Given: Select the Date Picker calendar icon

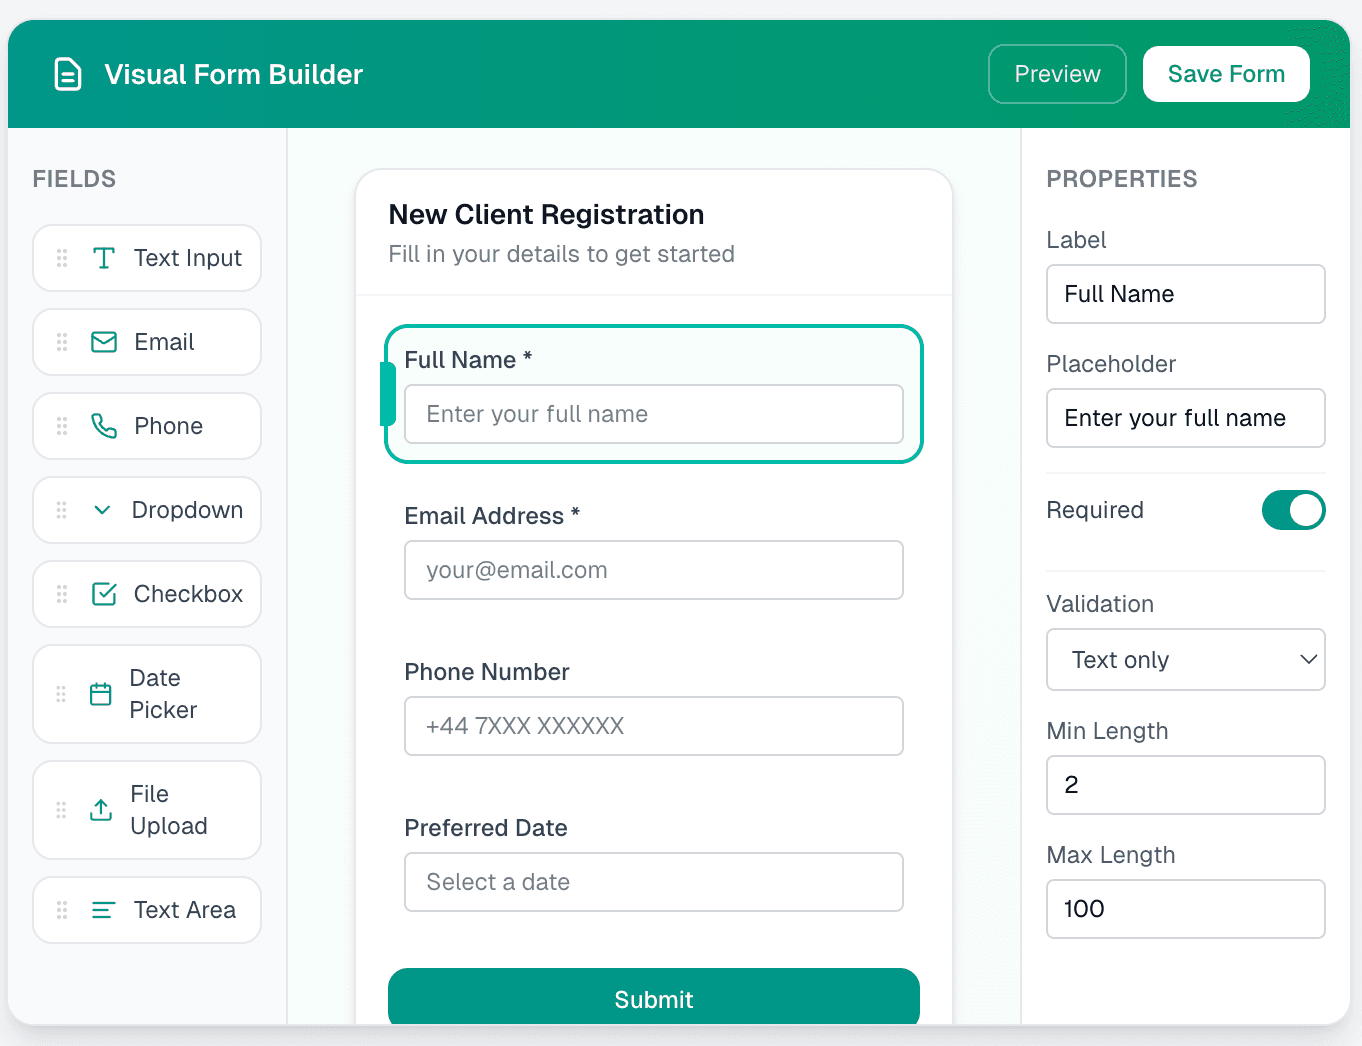Looking at the screenshot, I should (100, 693).
